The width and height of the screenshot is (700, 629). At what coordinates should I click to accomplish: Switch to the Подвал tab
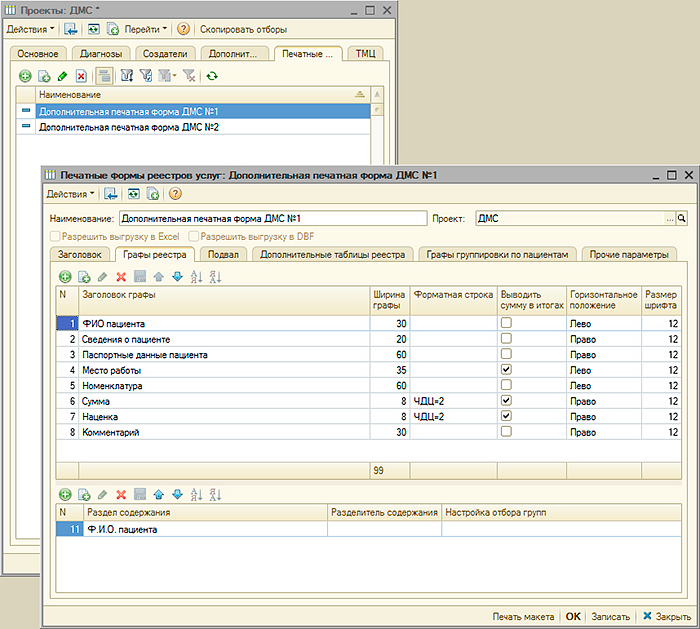click(222, 255)
